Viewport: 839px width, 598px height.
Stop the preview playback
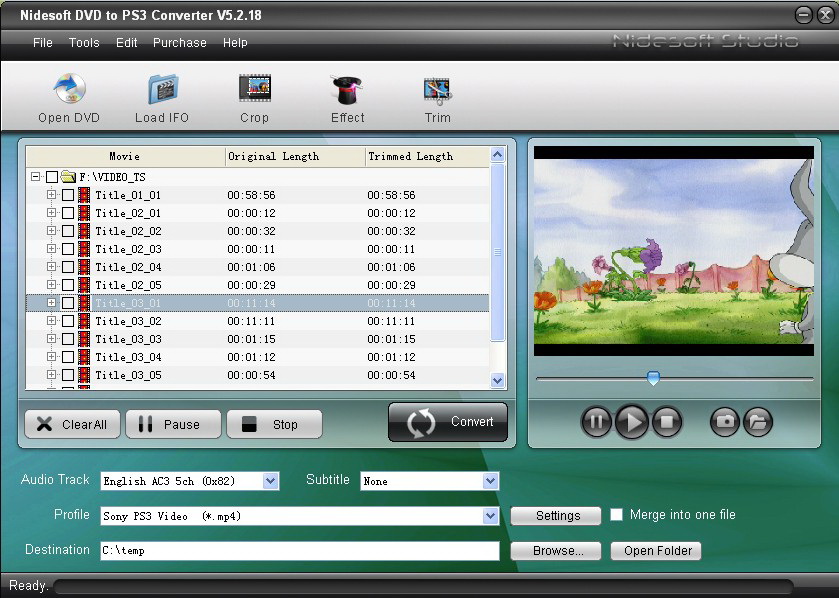tap(667, 422)
